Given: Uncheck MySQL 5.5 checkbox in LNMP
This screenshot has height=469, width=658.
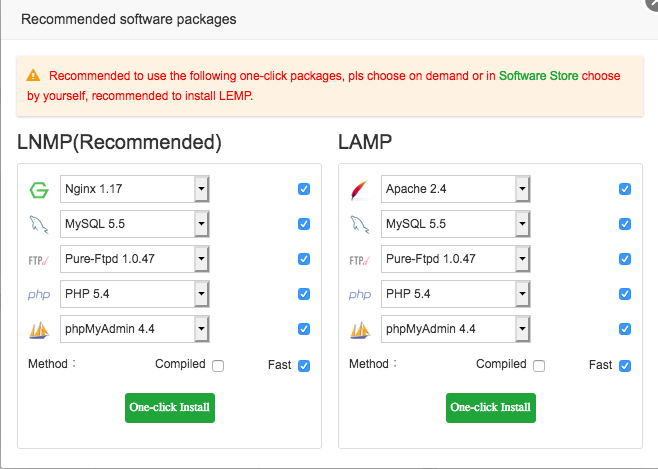Looking at the screenshot, I should 304,224.
